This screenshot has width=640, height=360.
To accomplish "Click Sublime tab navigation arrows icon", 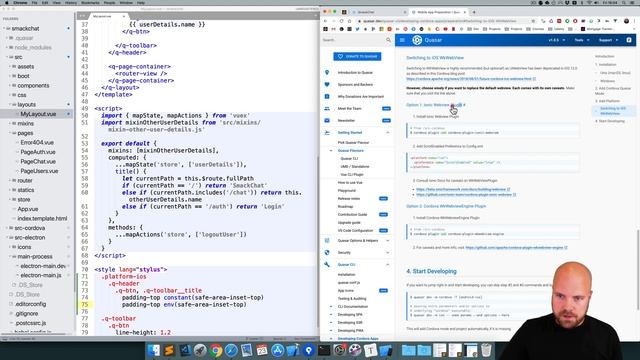I will coord(82,16).
